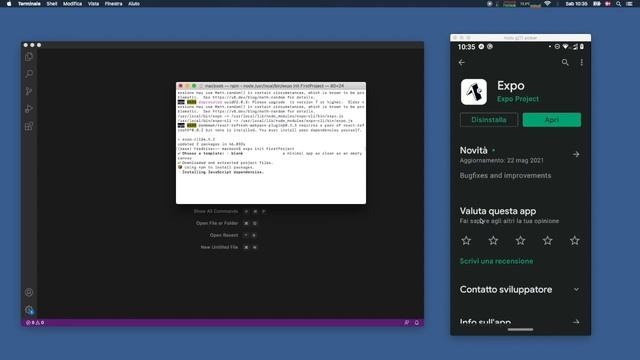Viewport: 640px width, 360px height.
Task: Tap the Expo app logo
Action: (x=474, y=92)
